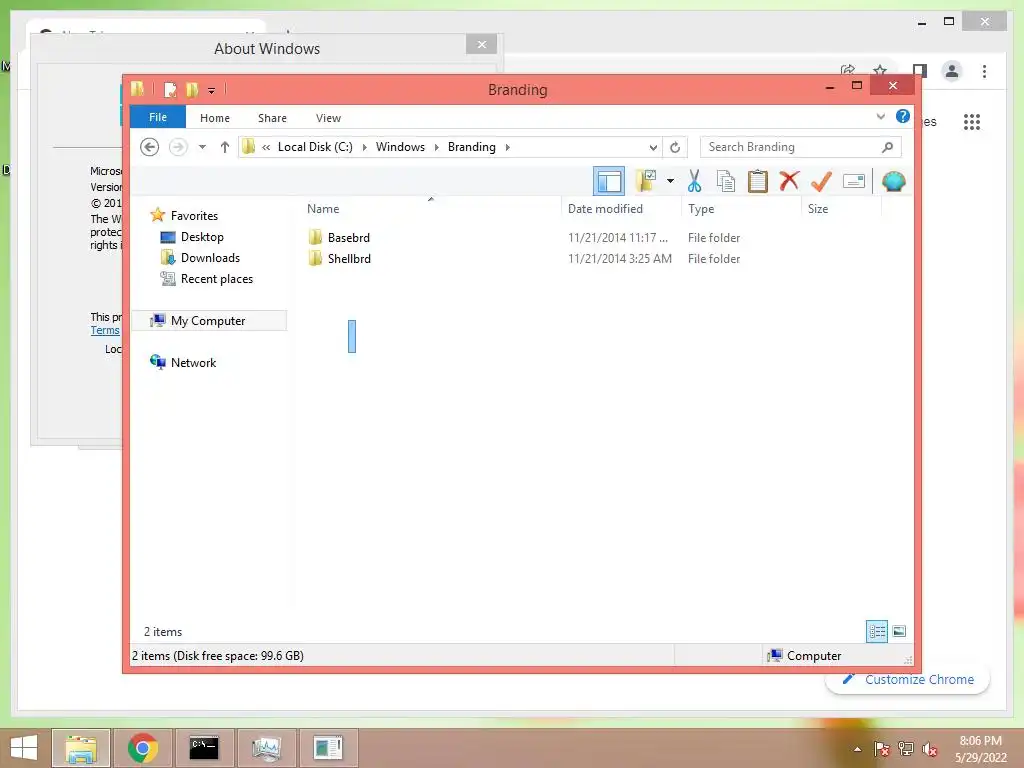Click Local Disk (C:) in address bar
Viewport: 1024px width, 768px height.
click(315, 147)
